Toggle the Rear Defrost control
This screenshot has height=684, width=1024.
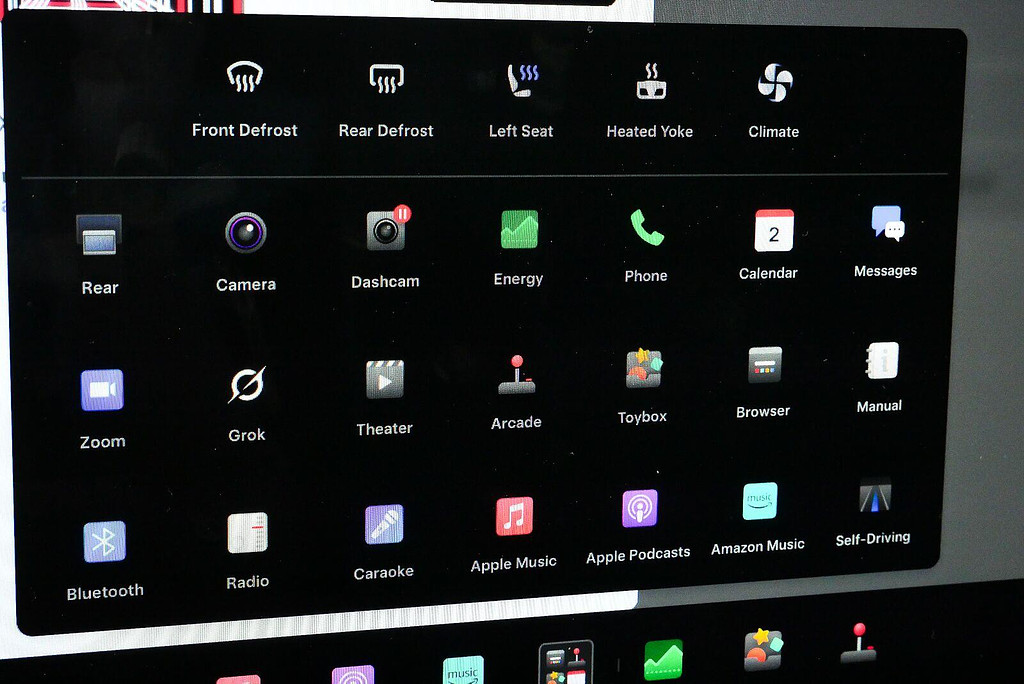pyautogui.click(x=386, y=101)
